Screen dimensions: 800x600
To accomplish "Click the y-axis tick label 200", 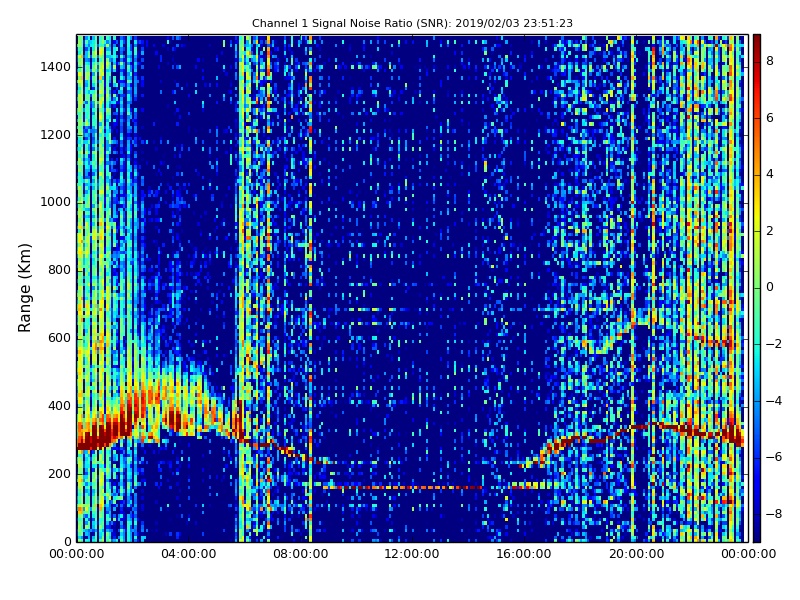I will coord(59,474).
